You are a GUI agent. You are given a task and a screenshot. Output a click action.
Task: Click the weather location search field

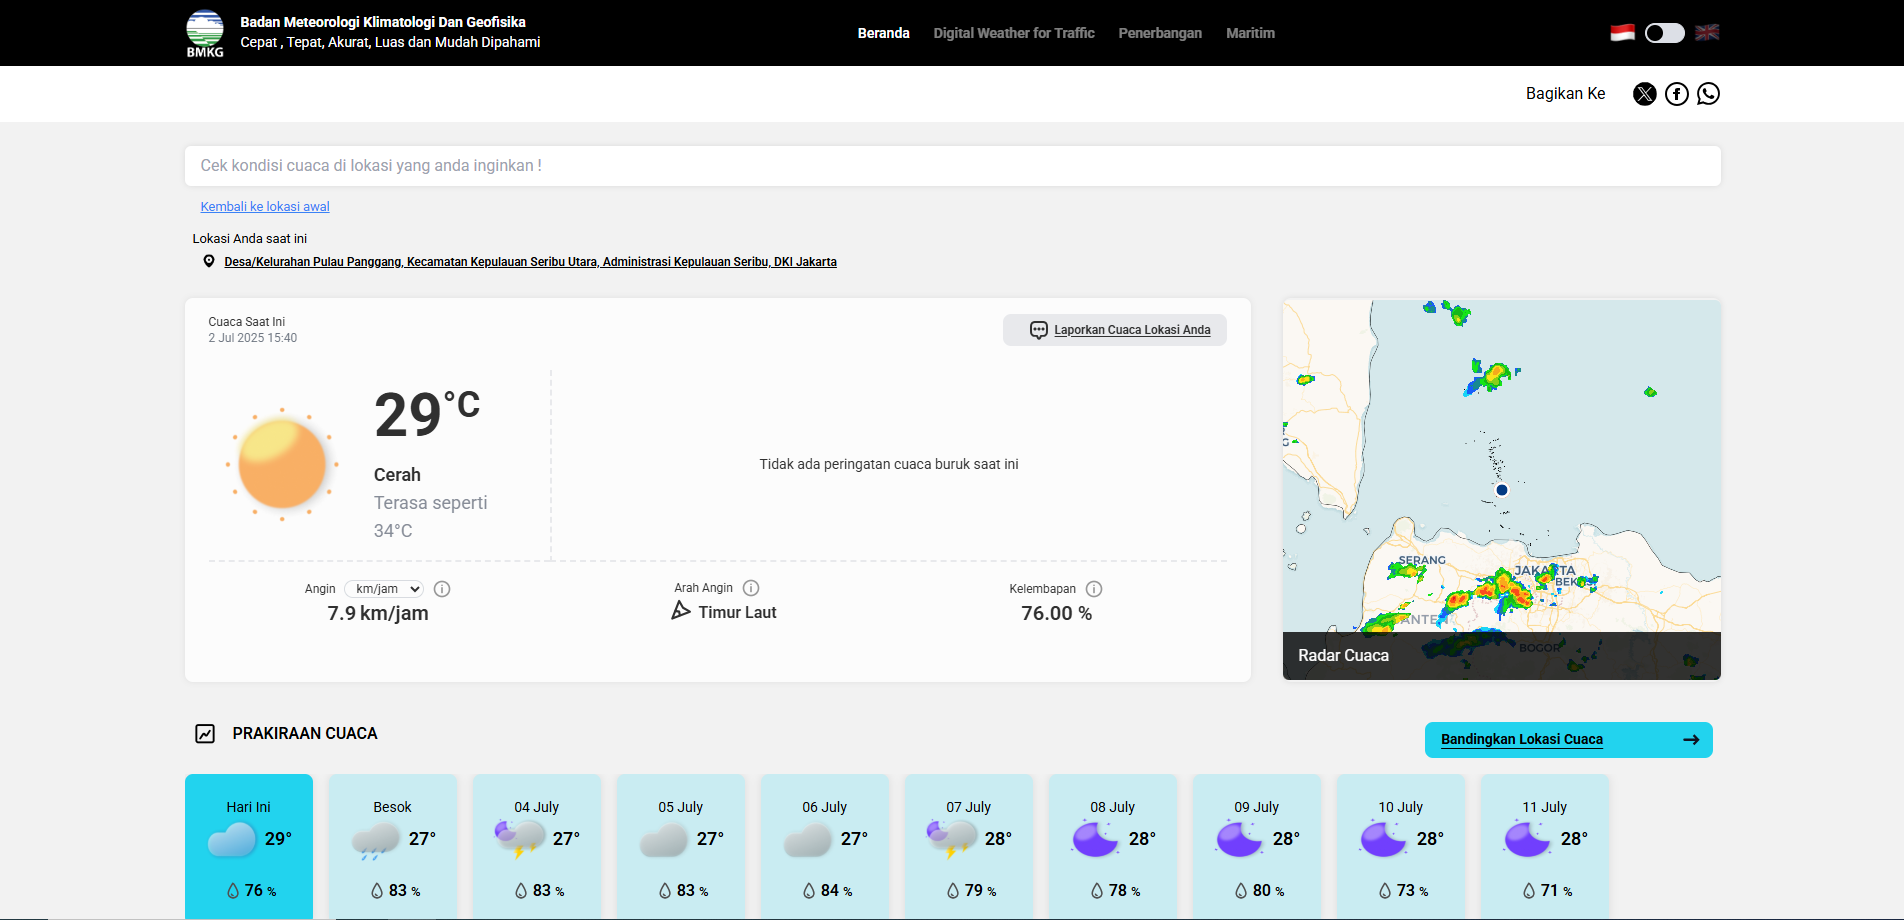tap(952, 166)
